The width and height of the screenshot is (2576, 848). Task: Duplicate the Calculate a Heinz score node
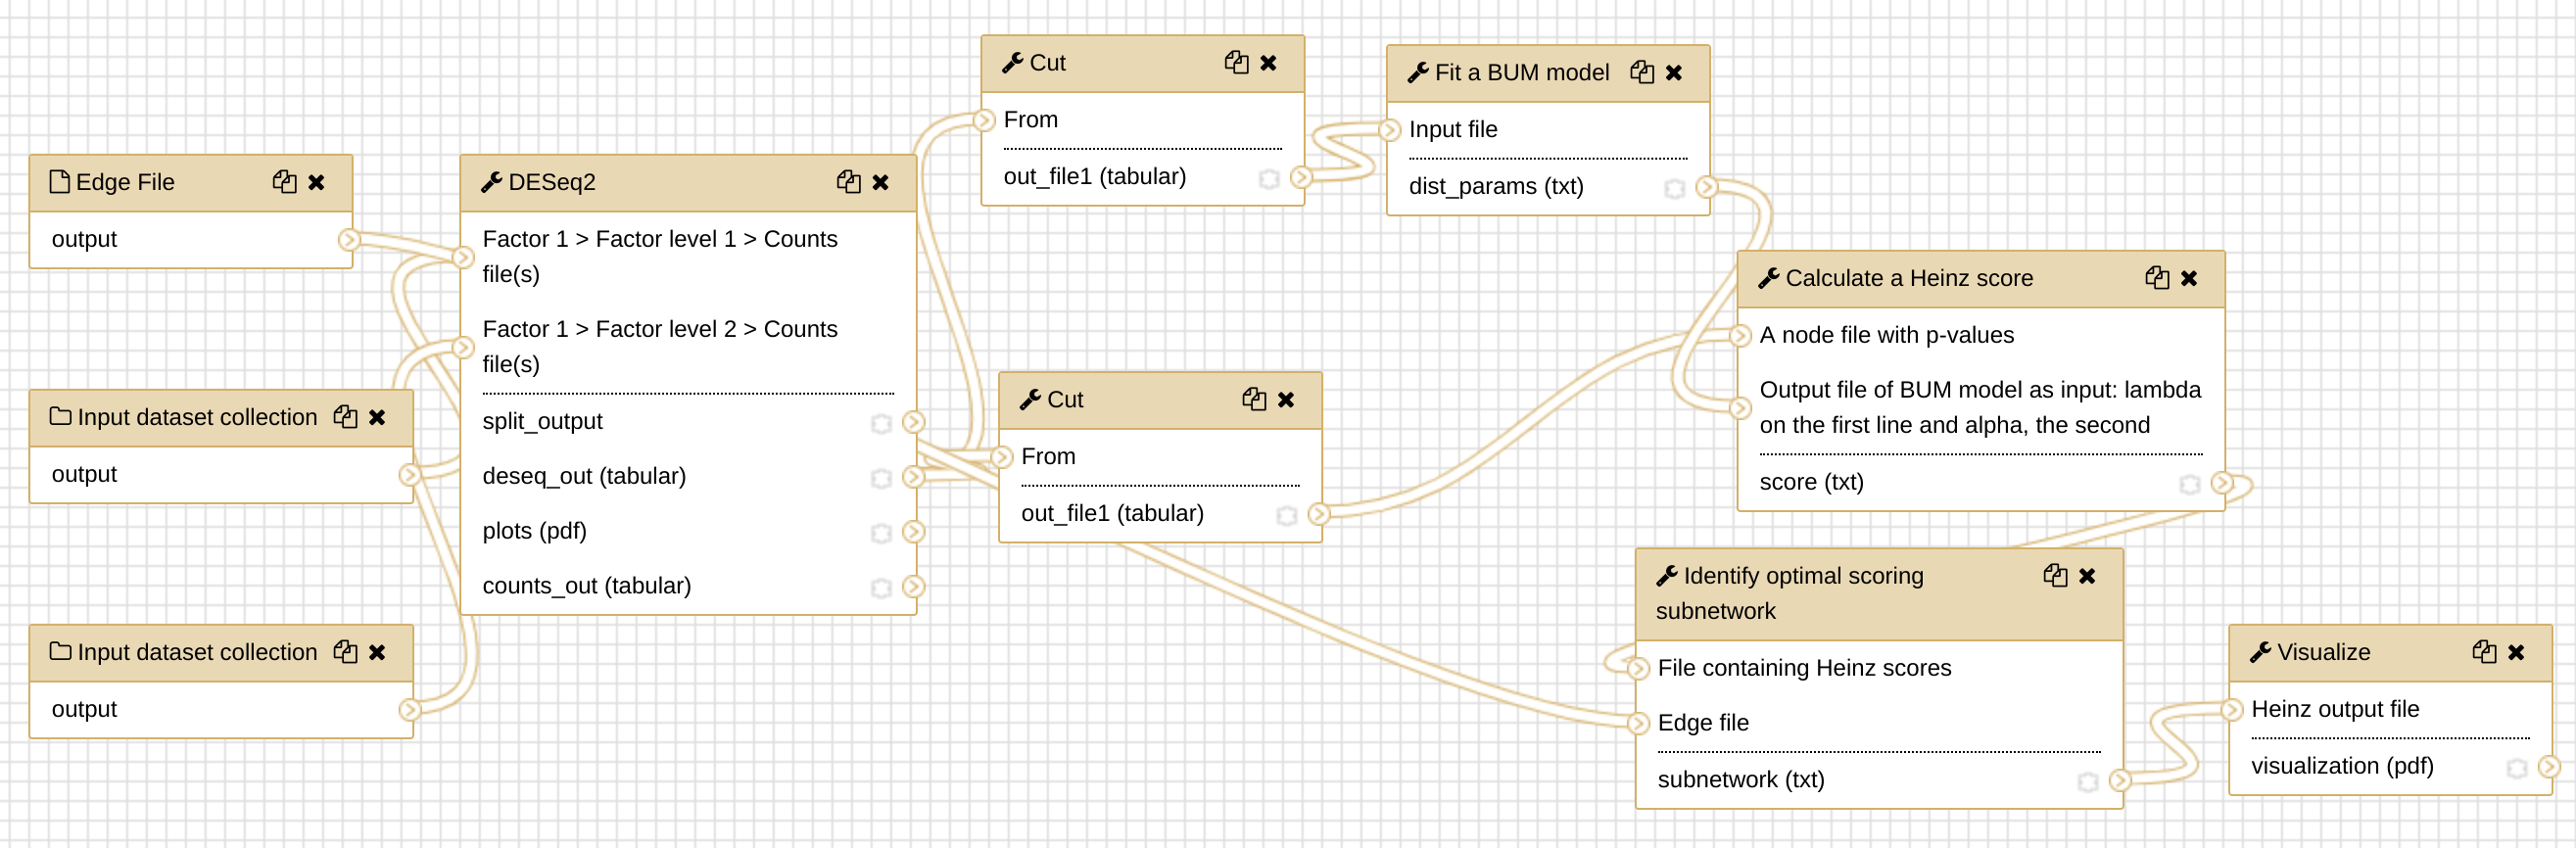point(2157,278)
